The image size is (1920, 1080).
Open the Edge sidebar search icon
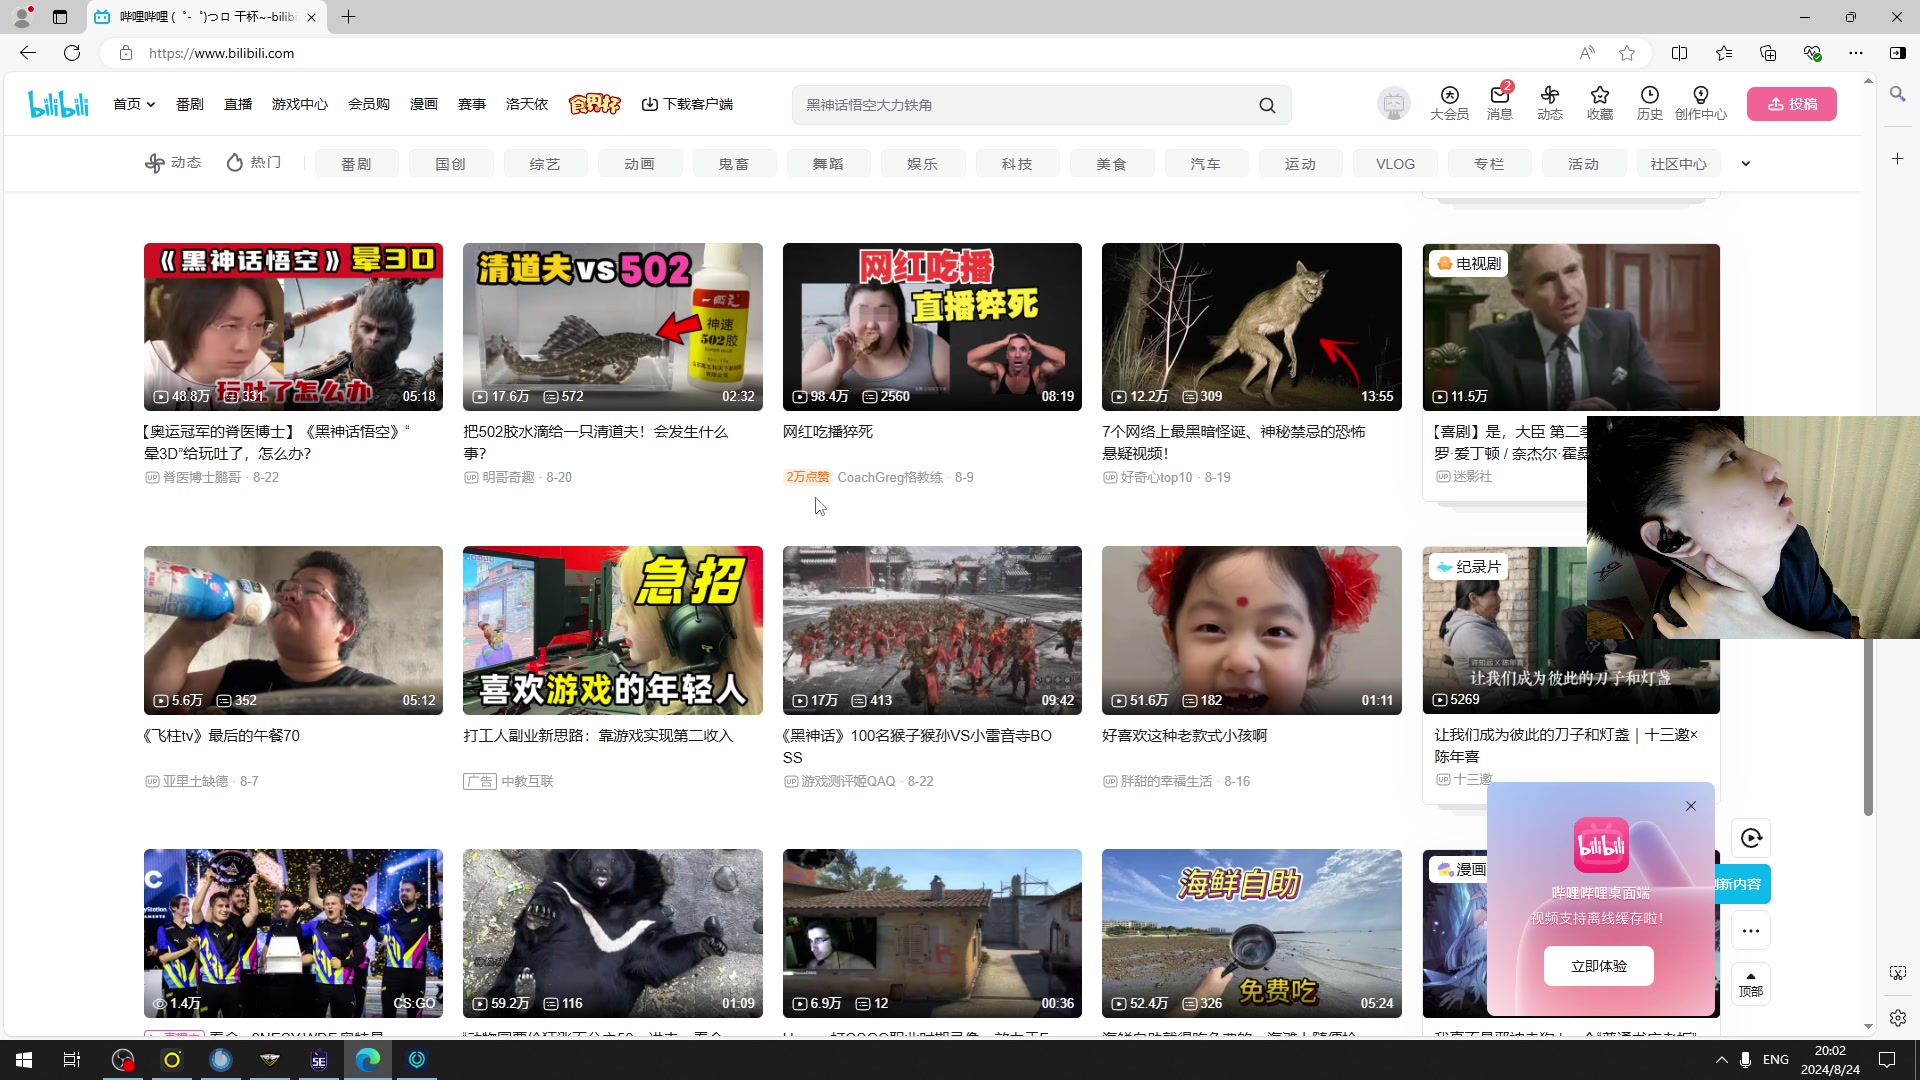click(x=1897, y=94)
